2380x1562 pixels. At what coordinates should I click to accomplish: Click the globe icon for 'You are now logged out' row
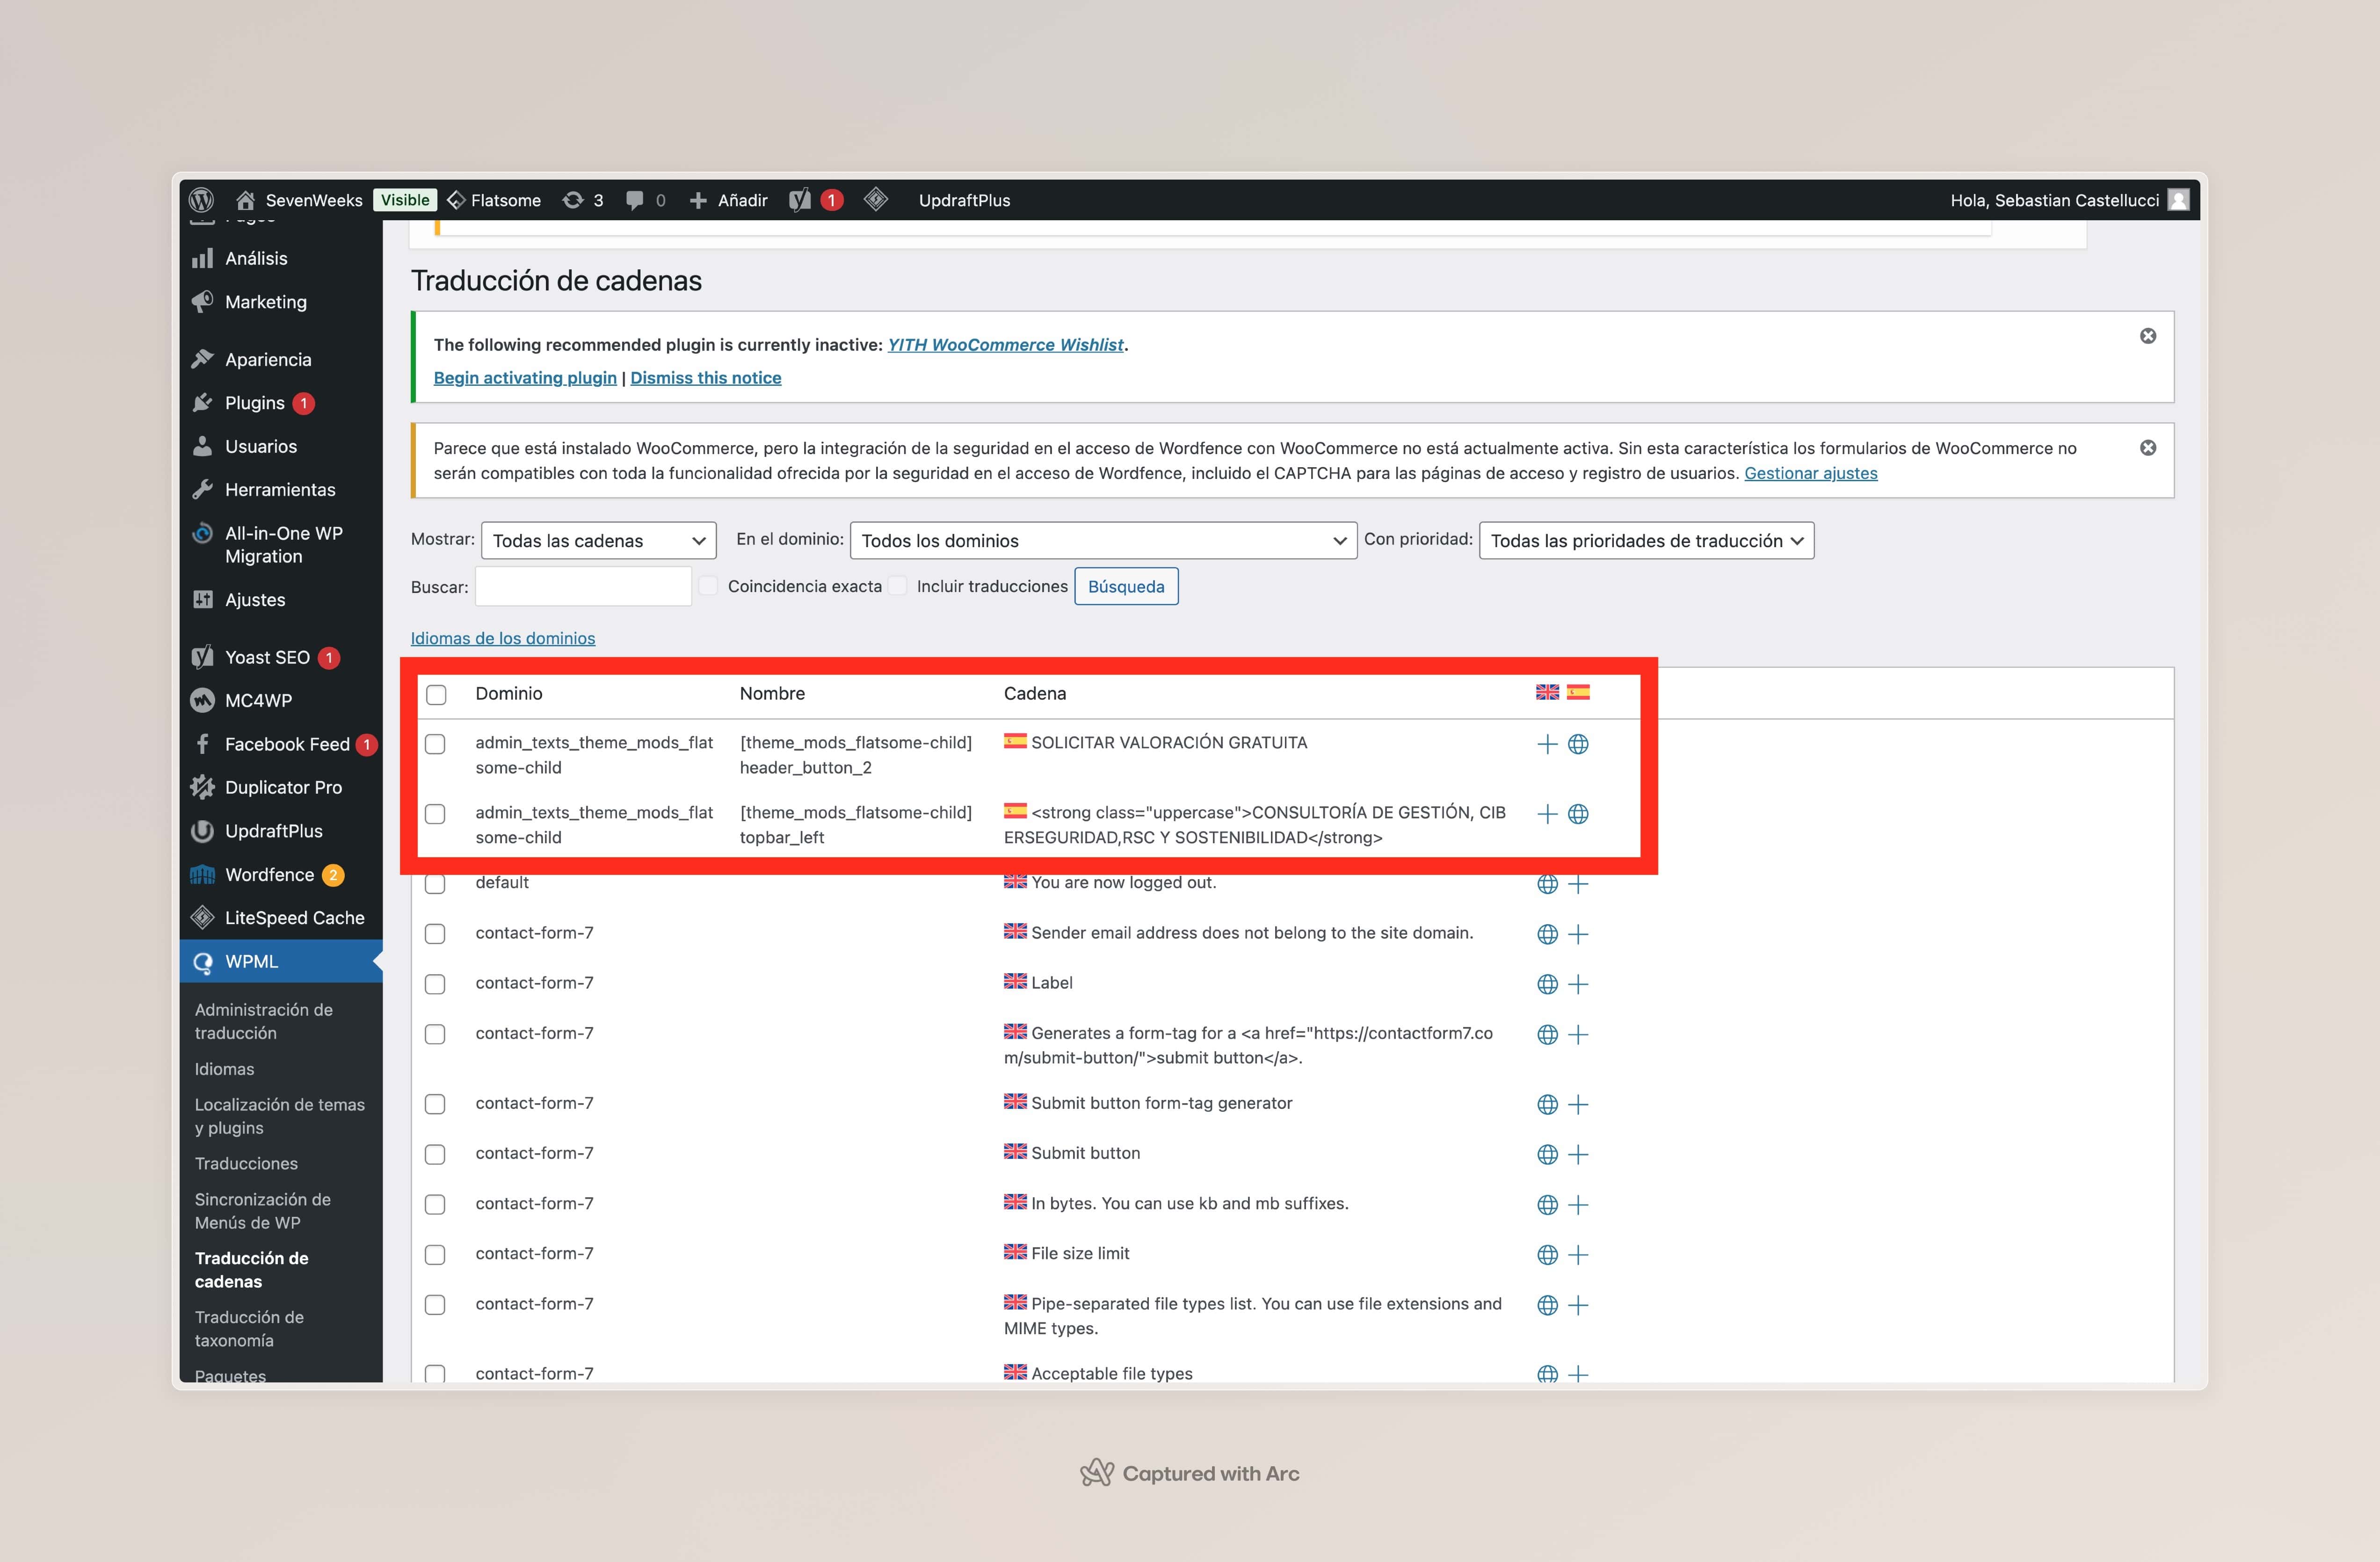pos(1547,884)
